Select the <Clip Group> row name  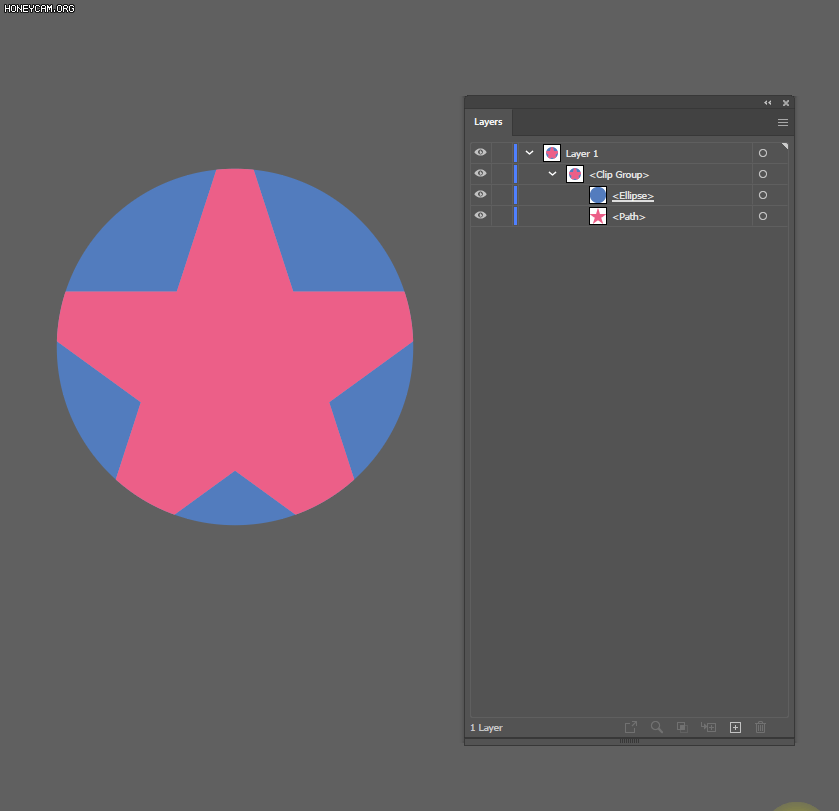click(x=619, y=174)
